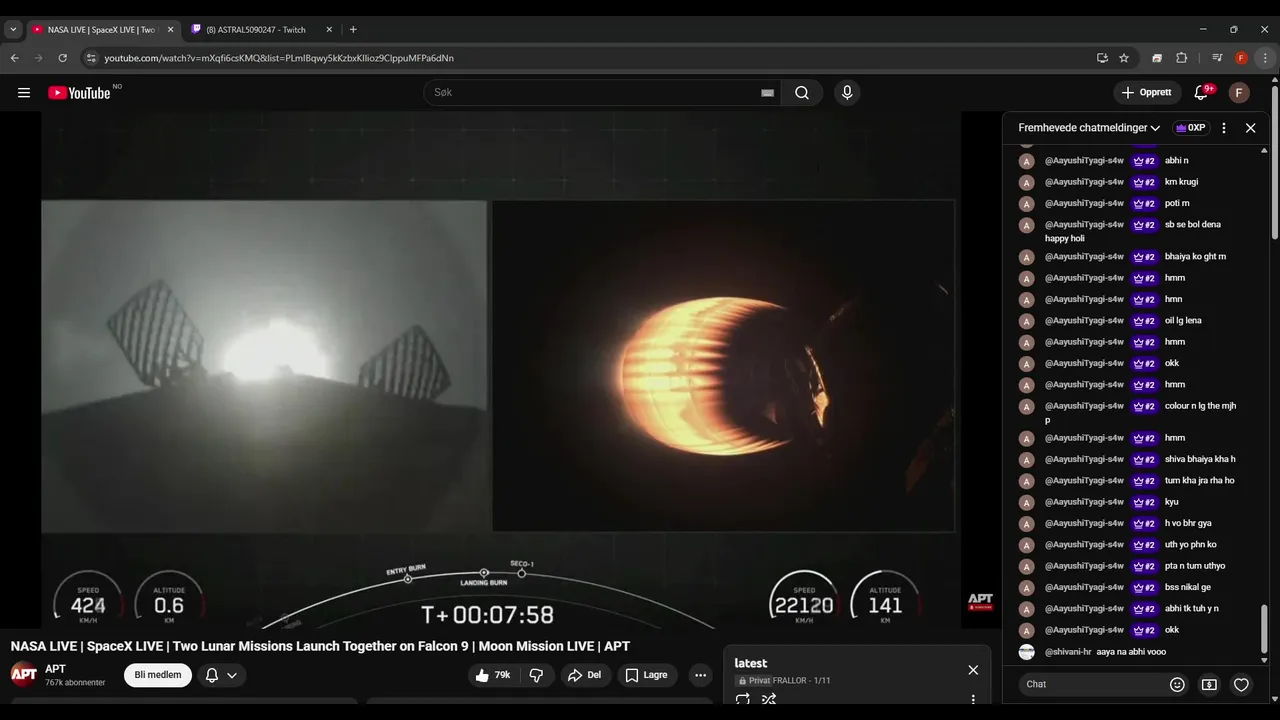Install app icon in address bar
Screen dimensions: 1280x720
pyautogui.click(x=1102, y=58)
